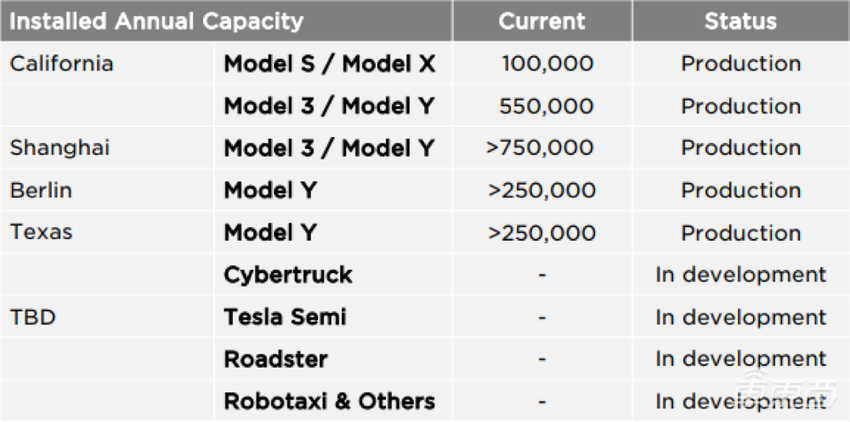This screenshot has height=422, width=850.
Task: Select the Current column header
Action: click(541, 20)
